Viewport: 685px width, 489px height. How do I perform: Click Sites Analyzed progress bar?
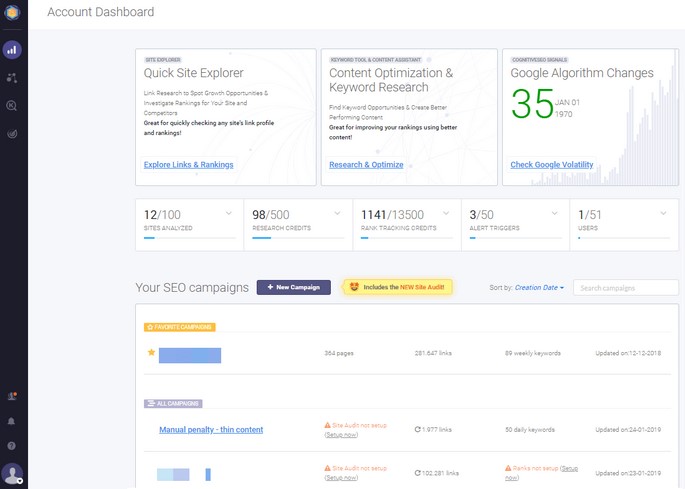coord(190,238)
